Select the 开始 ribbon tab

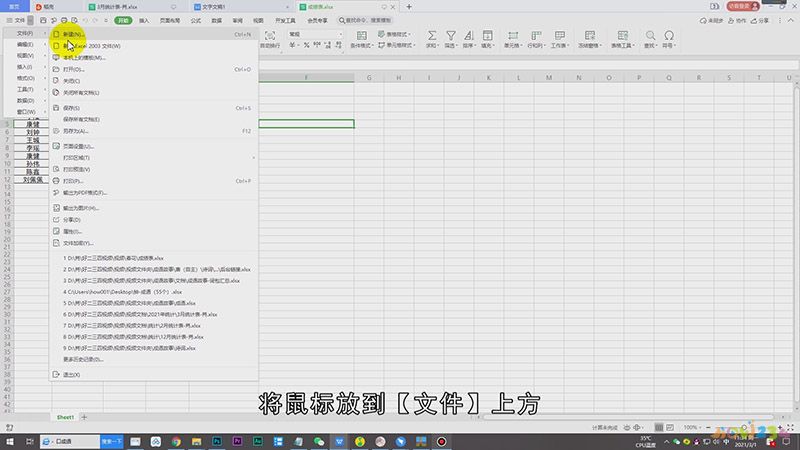click(x=123, y=20)
